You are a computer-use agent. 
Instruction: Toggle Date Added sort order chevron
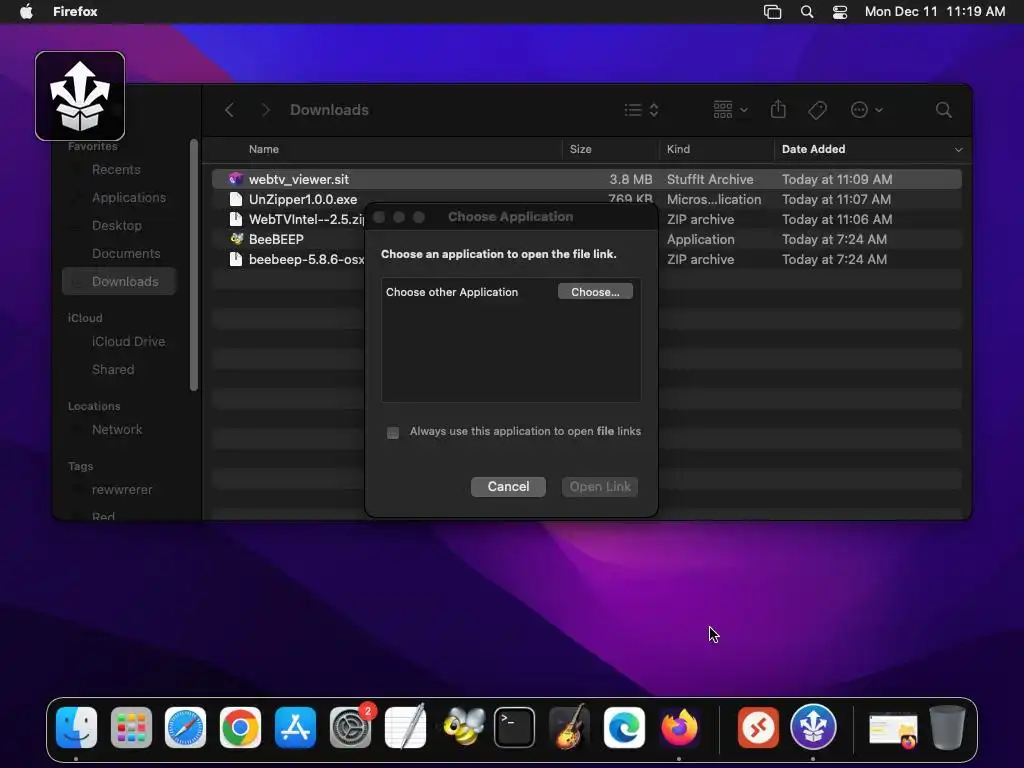coord(958,150)
